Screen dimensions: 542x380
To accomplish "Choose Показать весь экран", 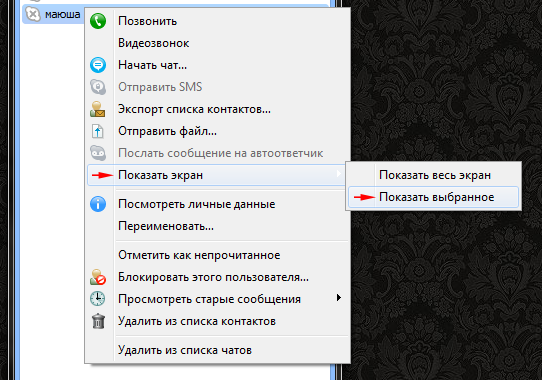I will click(x=433, y=175).
